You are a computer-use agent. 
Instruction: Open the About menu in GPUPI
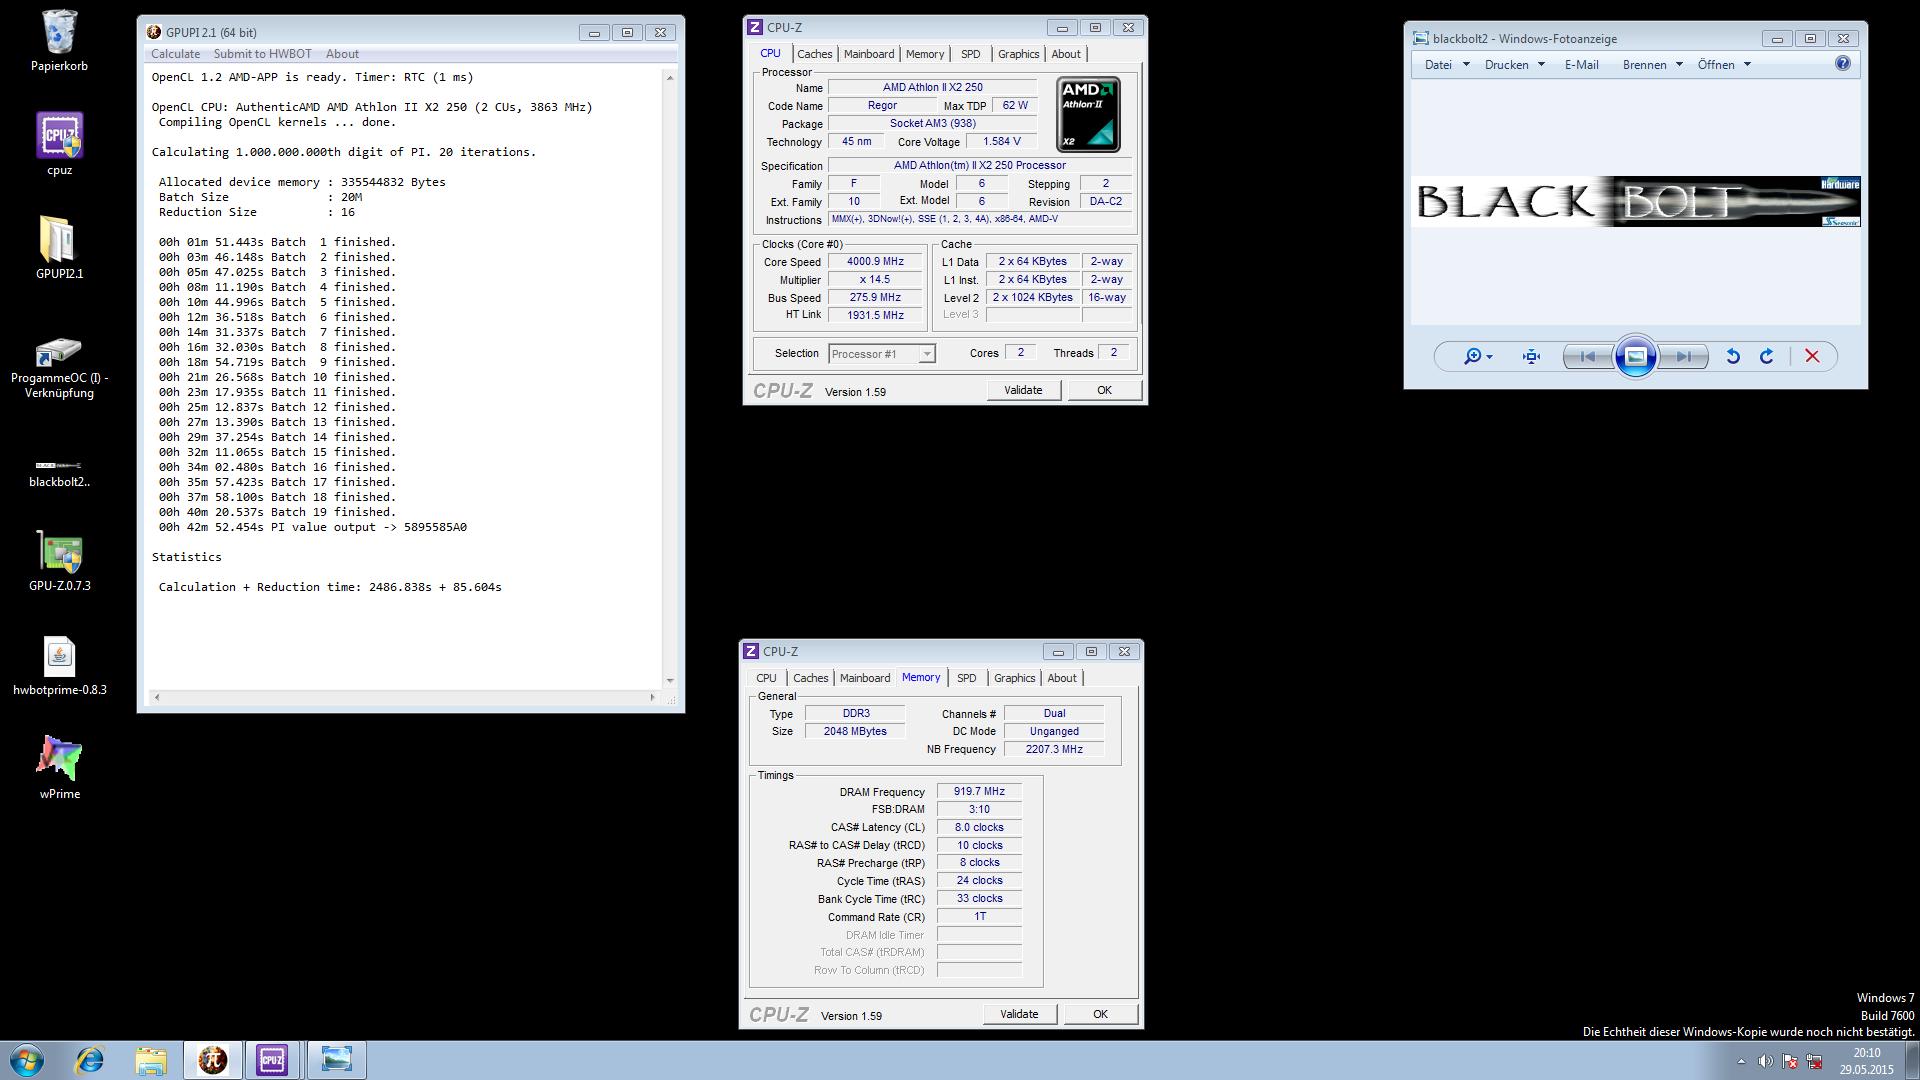click(x=342, y=54)
